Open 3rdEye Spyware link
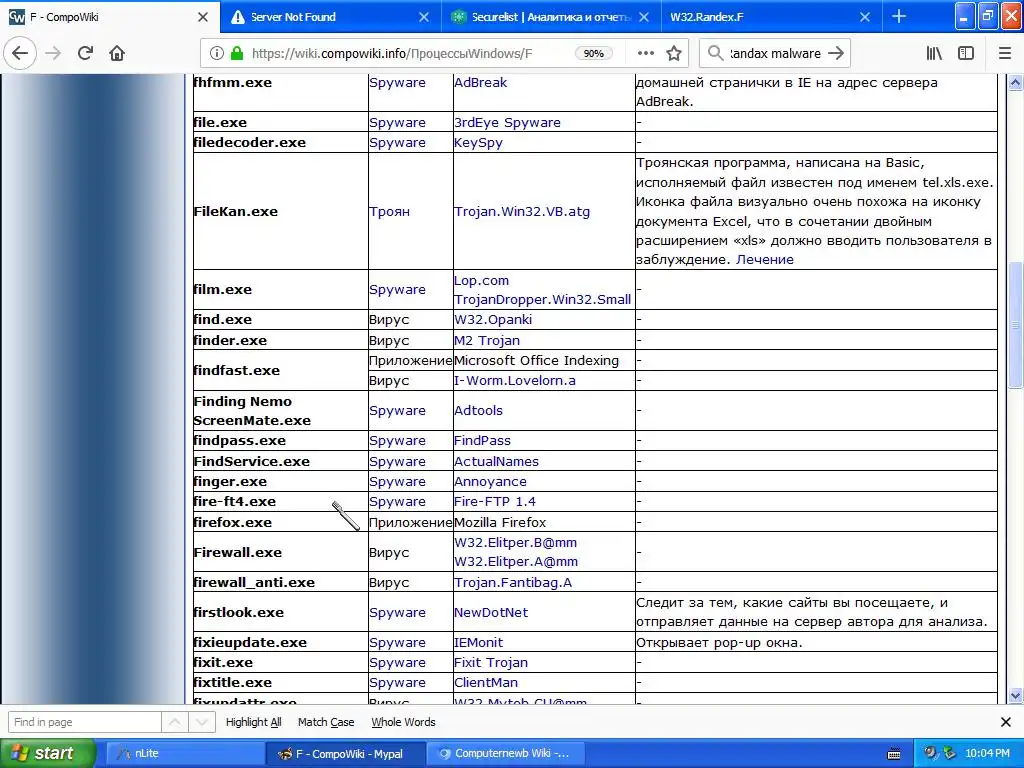 507,122
